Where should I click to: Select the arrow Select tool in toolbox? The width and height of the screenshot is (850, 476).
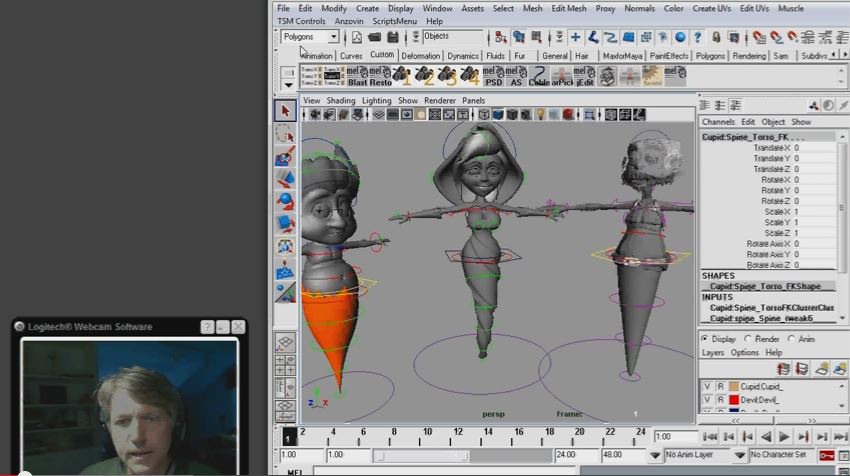285,112
